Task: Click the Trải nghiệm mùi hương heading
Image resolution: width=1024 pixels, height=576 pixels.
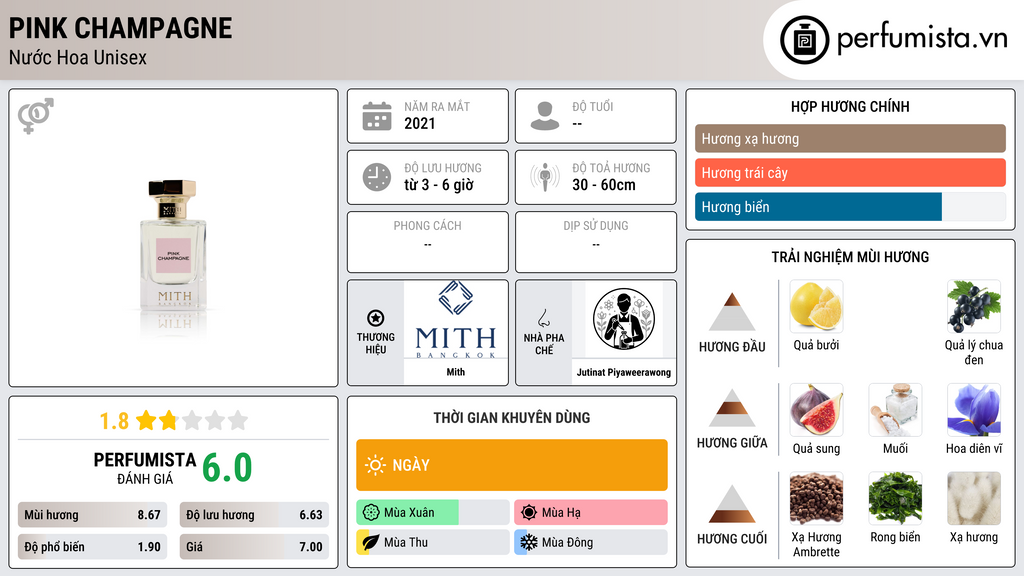Action: click(850, 257)
